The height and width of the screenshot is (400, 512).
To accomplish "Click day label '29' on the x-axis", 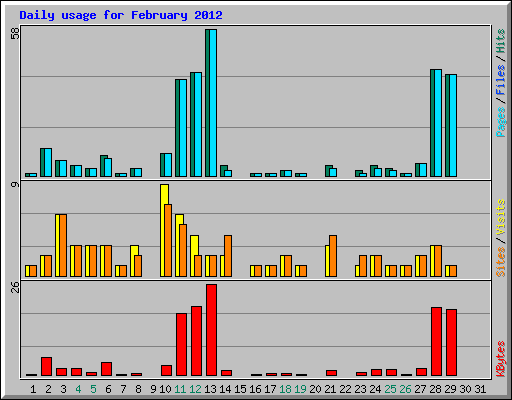I will 450,389.
